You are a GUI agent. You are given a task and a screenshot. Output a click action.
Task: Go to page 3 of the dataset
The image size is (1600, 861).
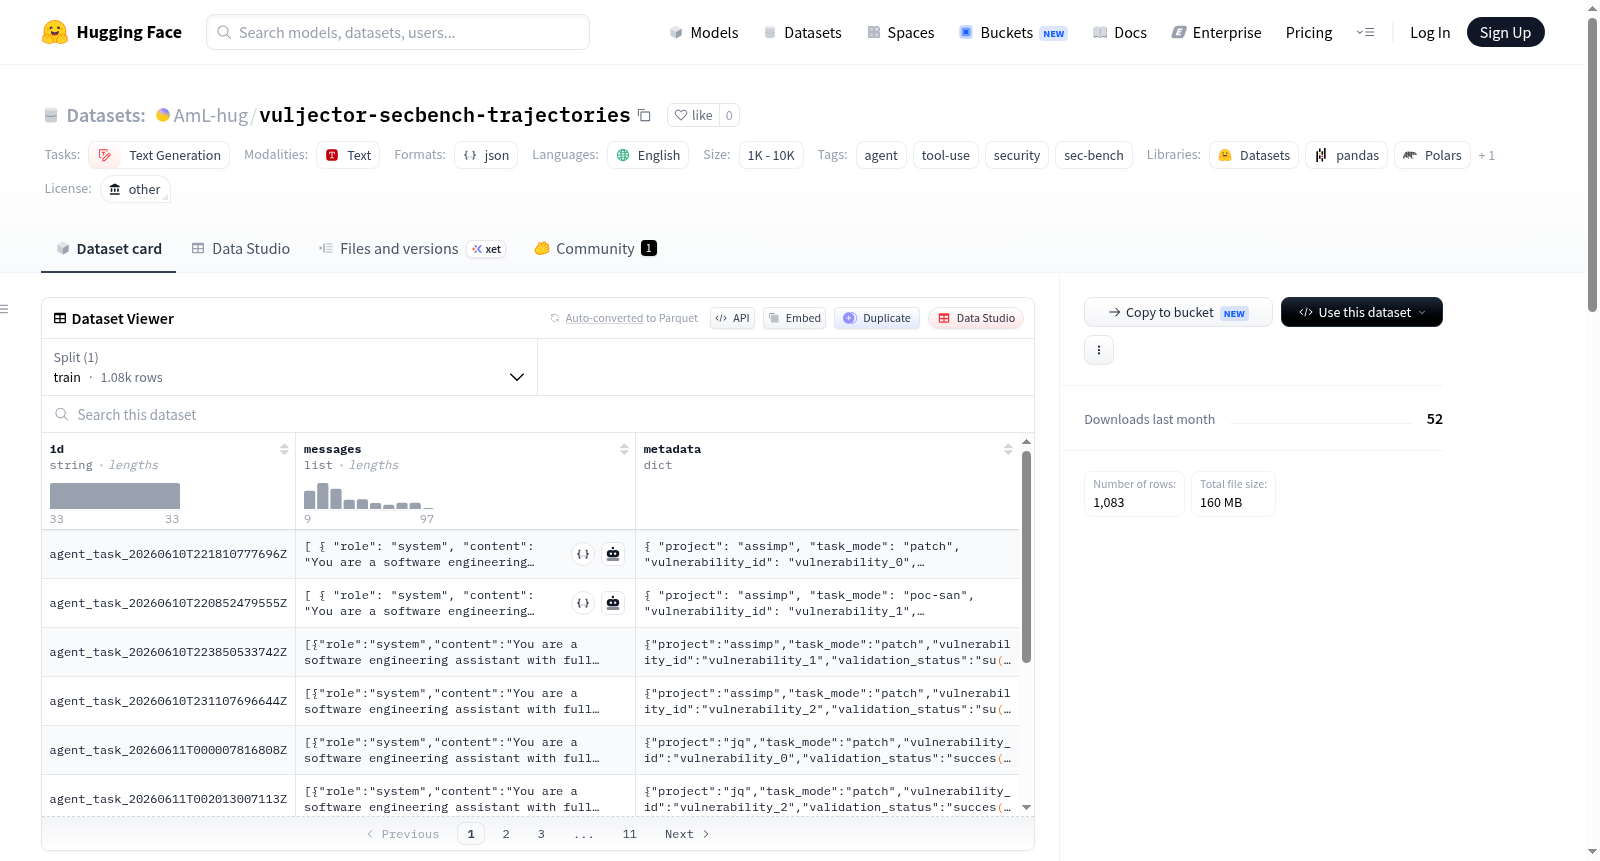(x=541, y=834)
